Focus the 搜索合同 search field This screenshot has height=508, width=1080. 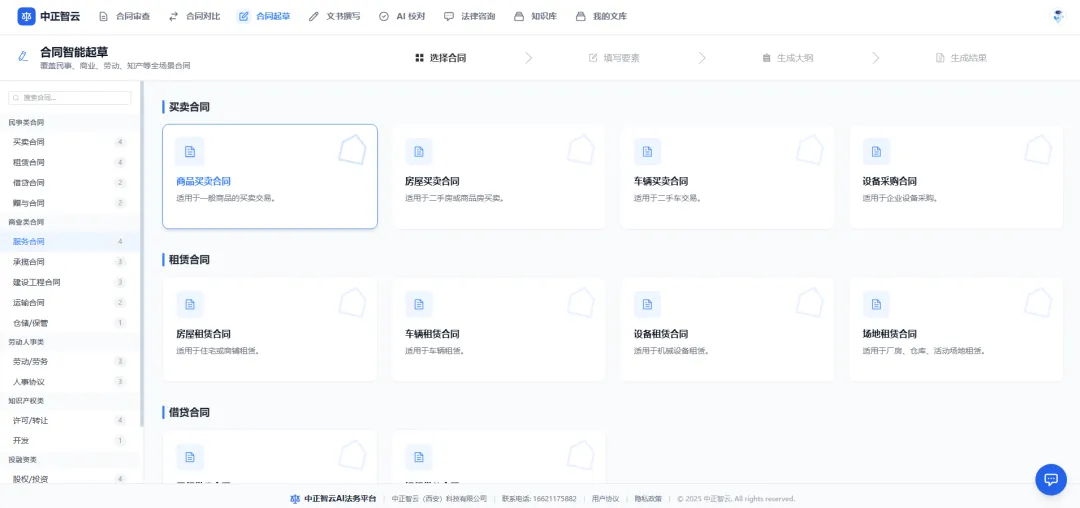tap(70, 98)
